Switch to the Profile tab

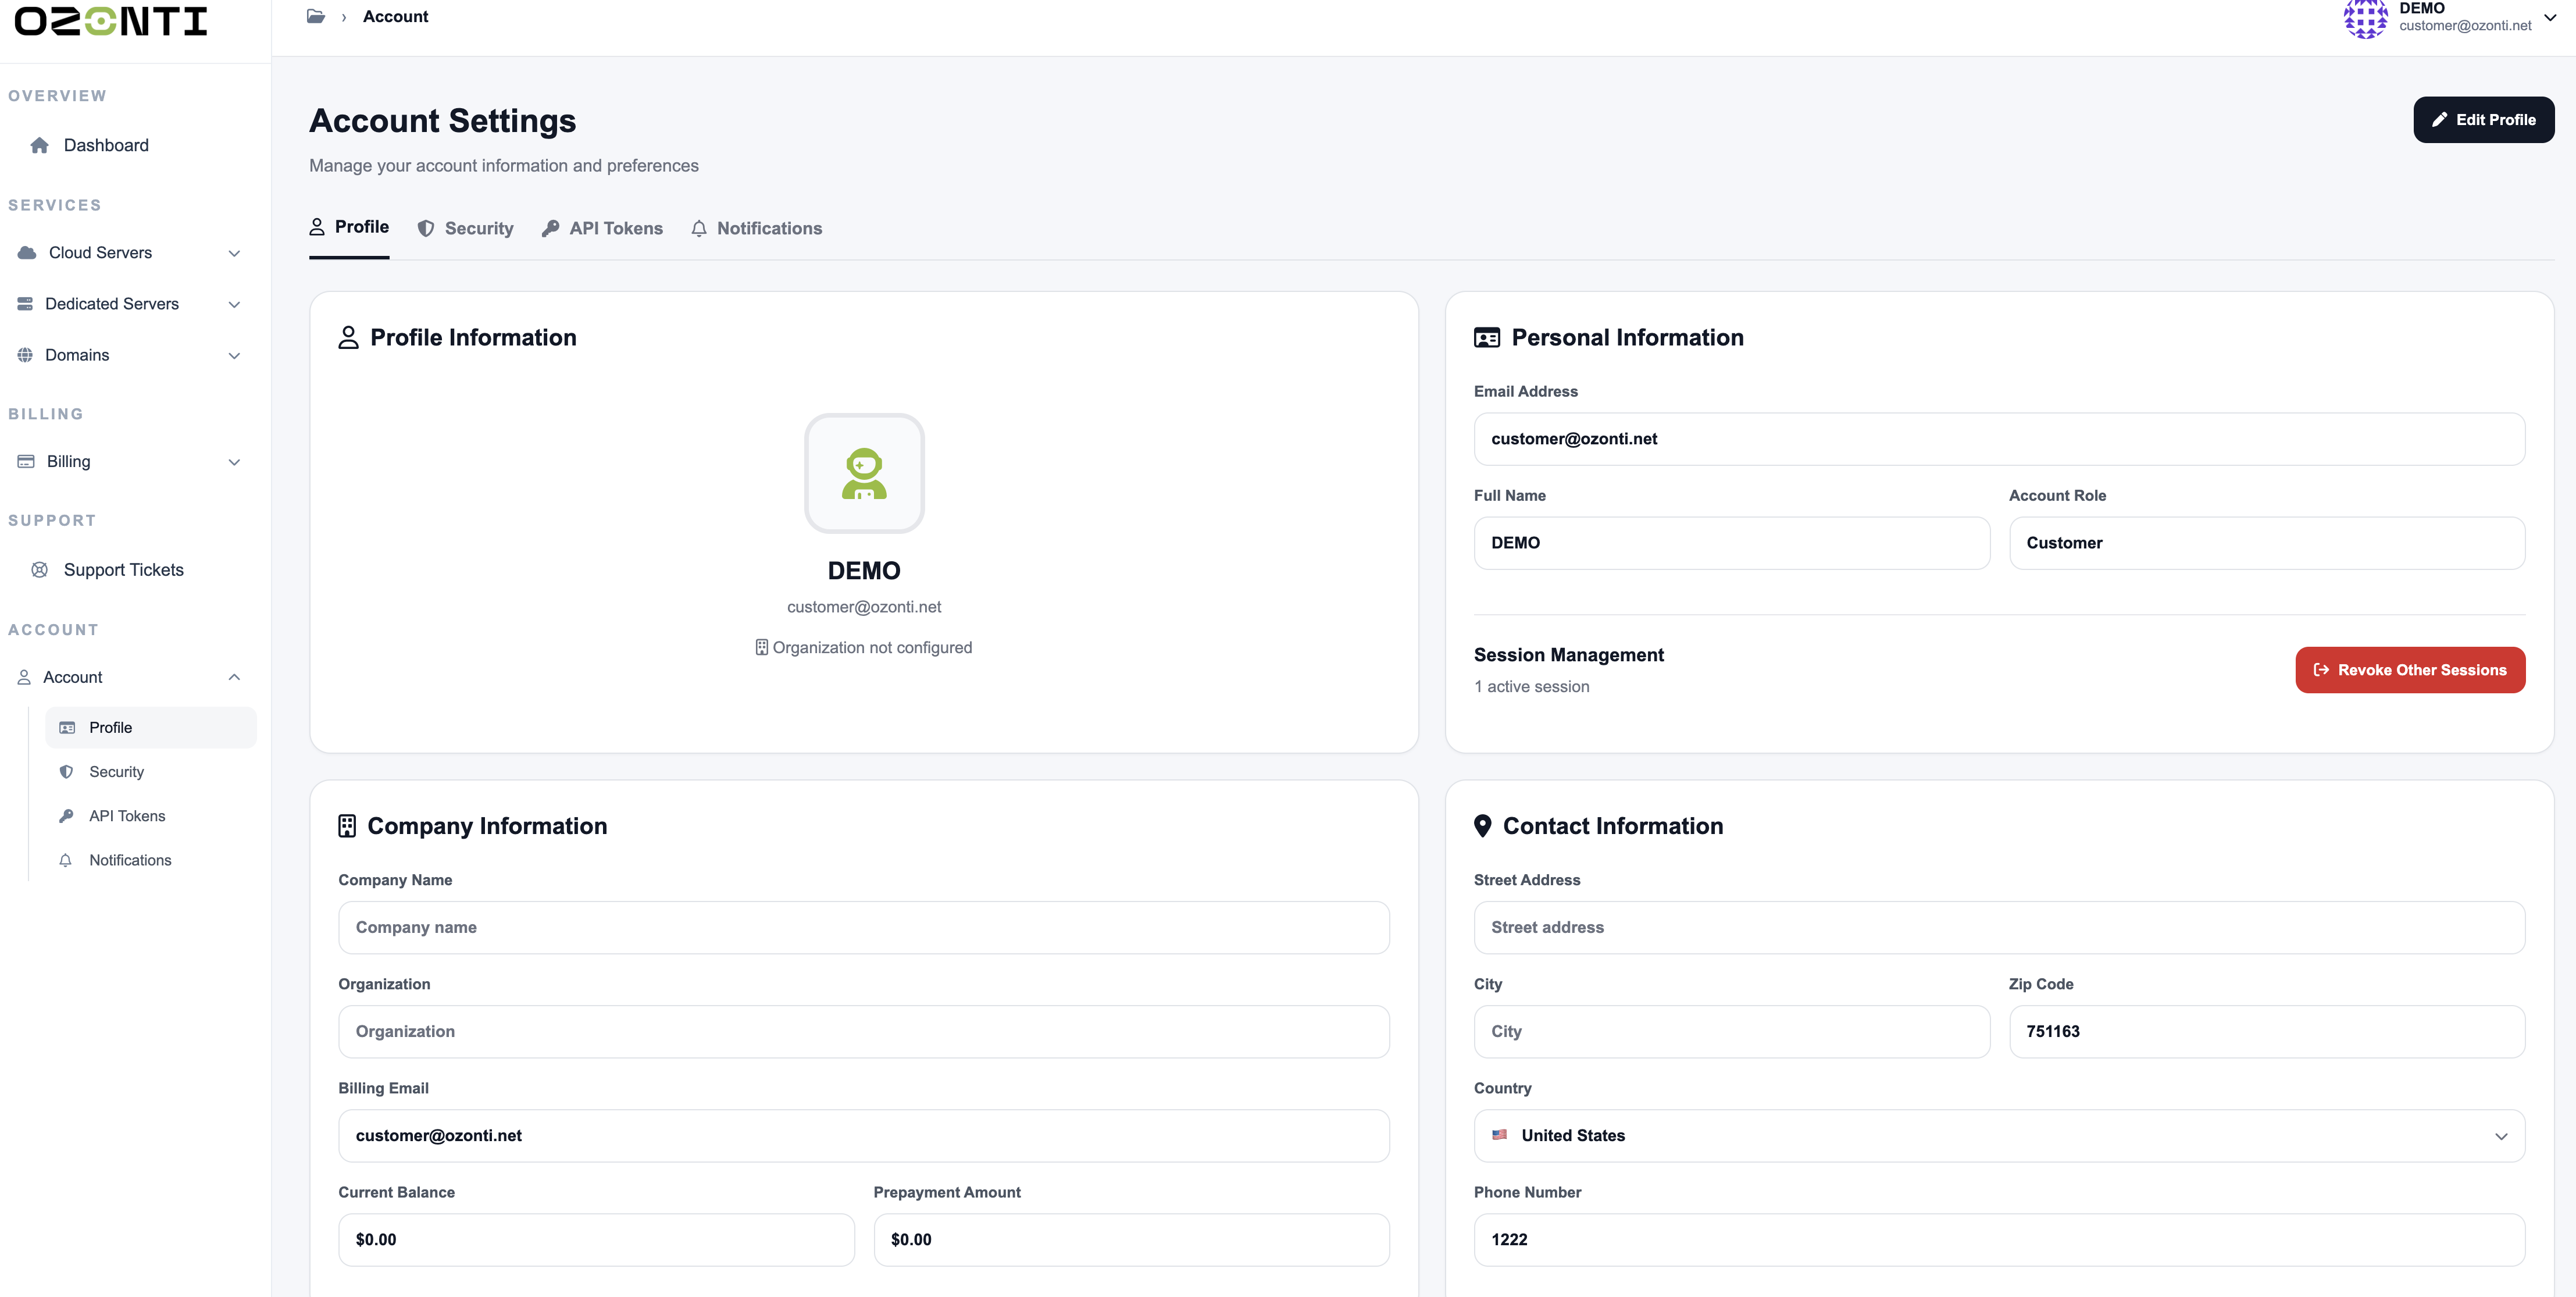pyautogui.click(x=349, y=227)
